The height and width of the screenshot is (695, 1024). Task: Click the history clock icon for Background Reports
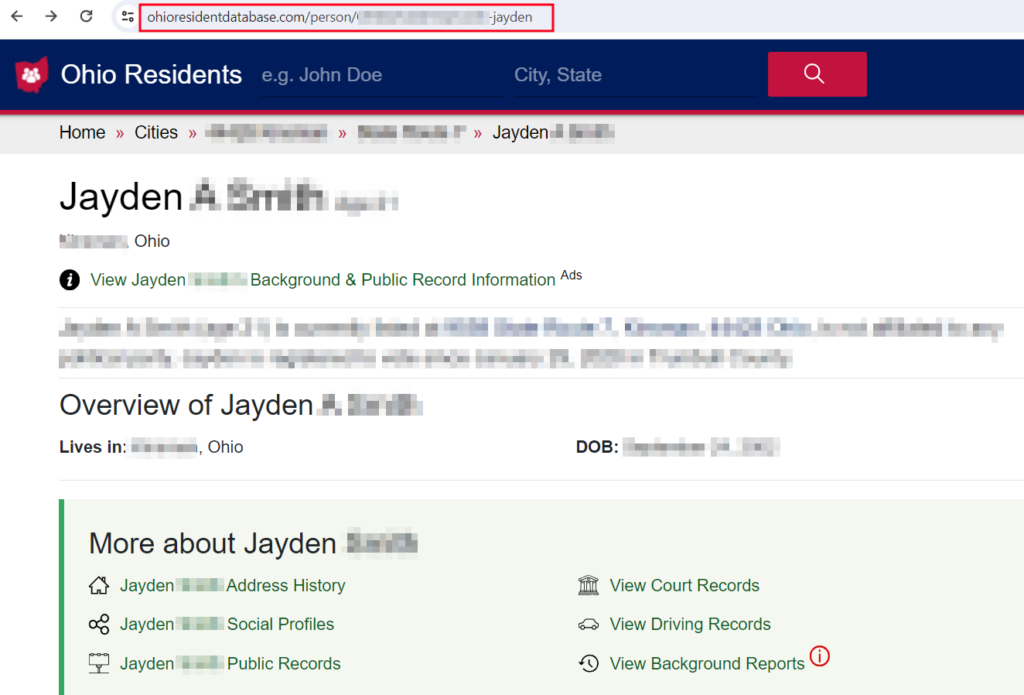(x=588, y=664)
